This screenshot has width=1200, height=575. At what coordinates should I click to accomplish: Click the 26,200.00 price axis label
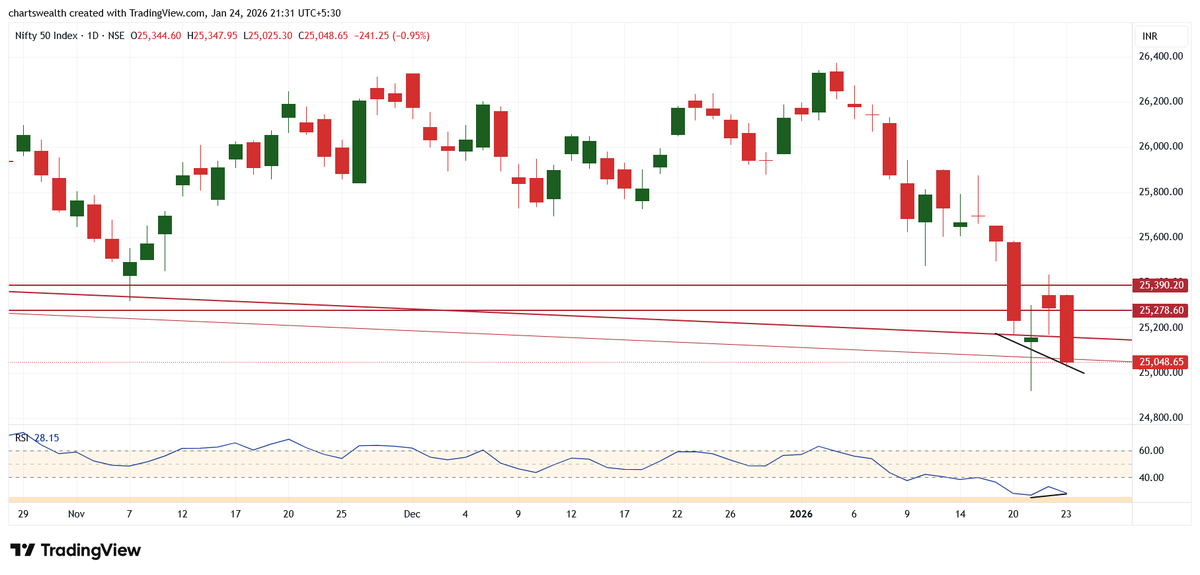[x=1162, y=101]
